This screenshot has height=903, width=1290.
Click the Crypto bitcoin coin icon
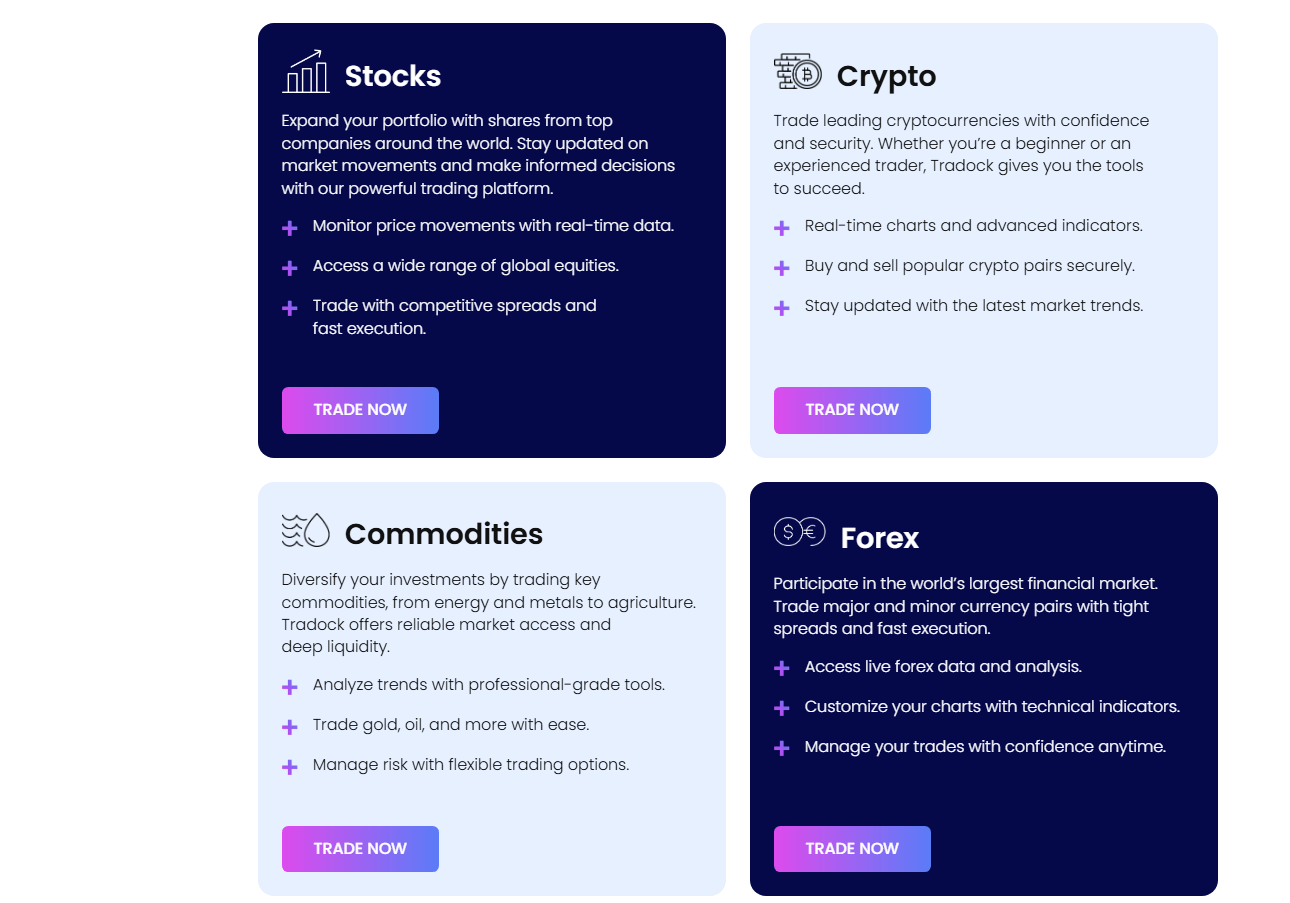[x=798, y=72]
